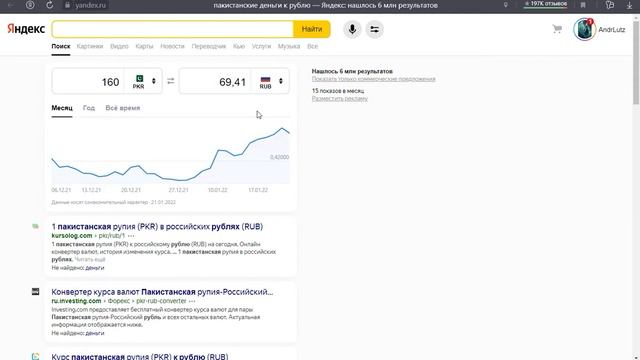Screen dimensions: 640x360
Task: Switch to Услуги tab
Action: pos(261,47)
